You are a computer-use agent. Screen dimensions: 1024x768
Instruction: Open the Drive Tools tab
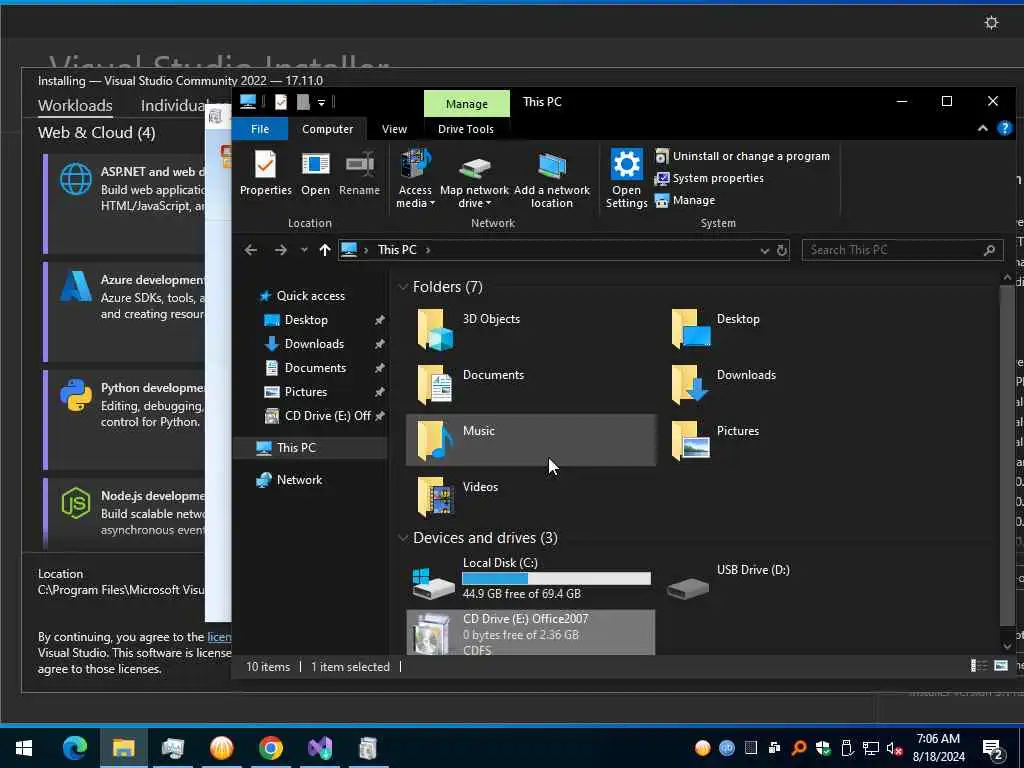tap(466, 129)
